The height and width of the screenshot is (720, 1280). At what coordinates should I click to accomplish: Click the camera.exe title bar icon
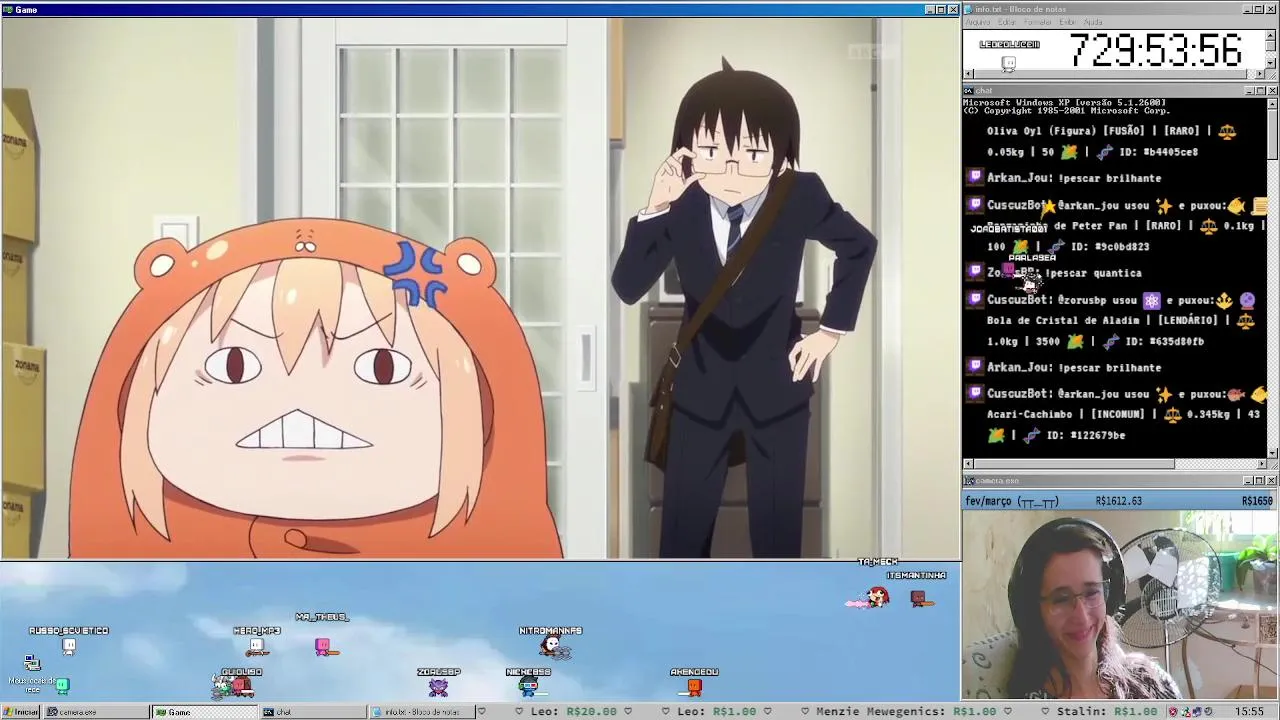[x=968, y=481]
